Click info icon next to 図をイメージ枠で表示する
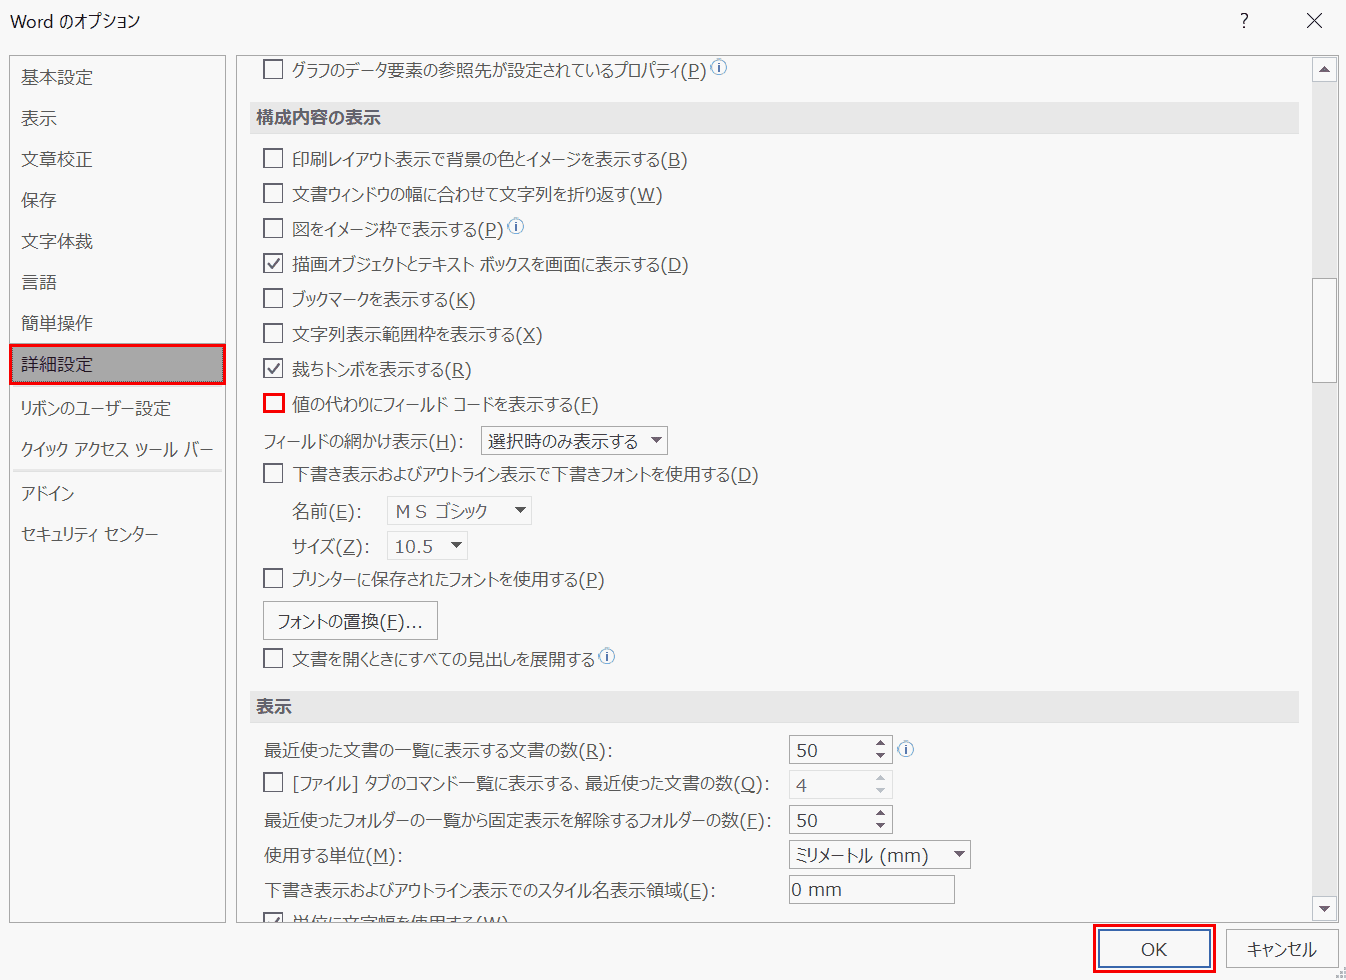Image resolution: width=1346 pixels, height=980 pixels. tap(516, 227)
